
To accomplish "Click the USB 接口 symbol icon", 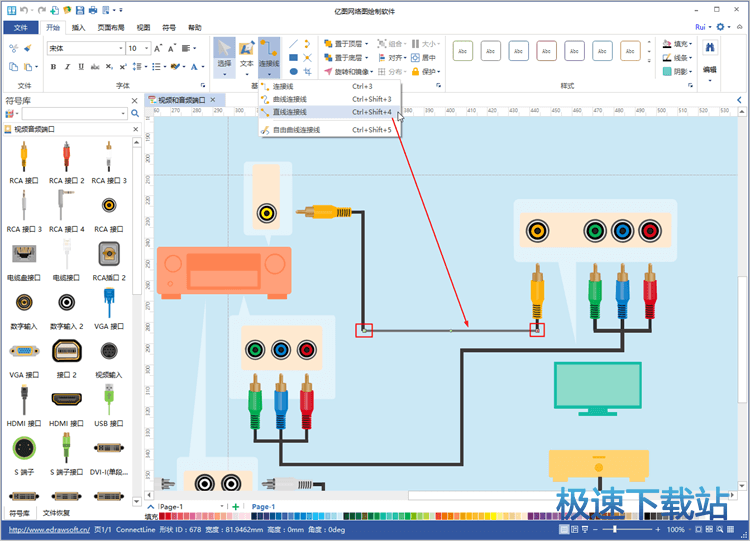I will 108,401.
